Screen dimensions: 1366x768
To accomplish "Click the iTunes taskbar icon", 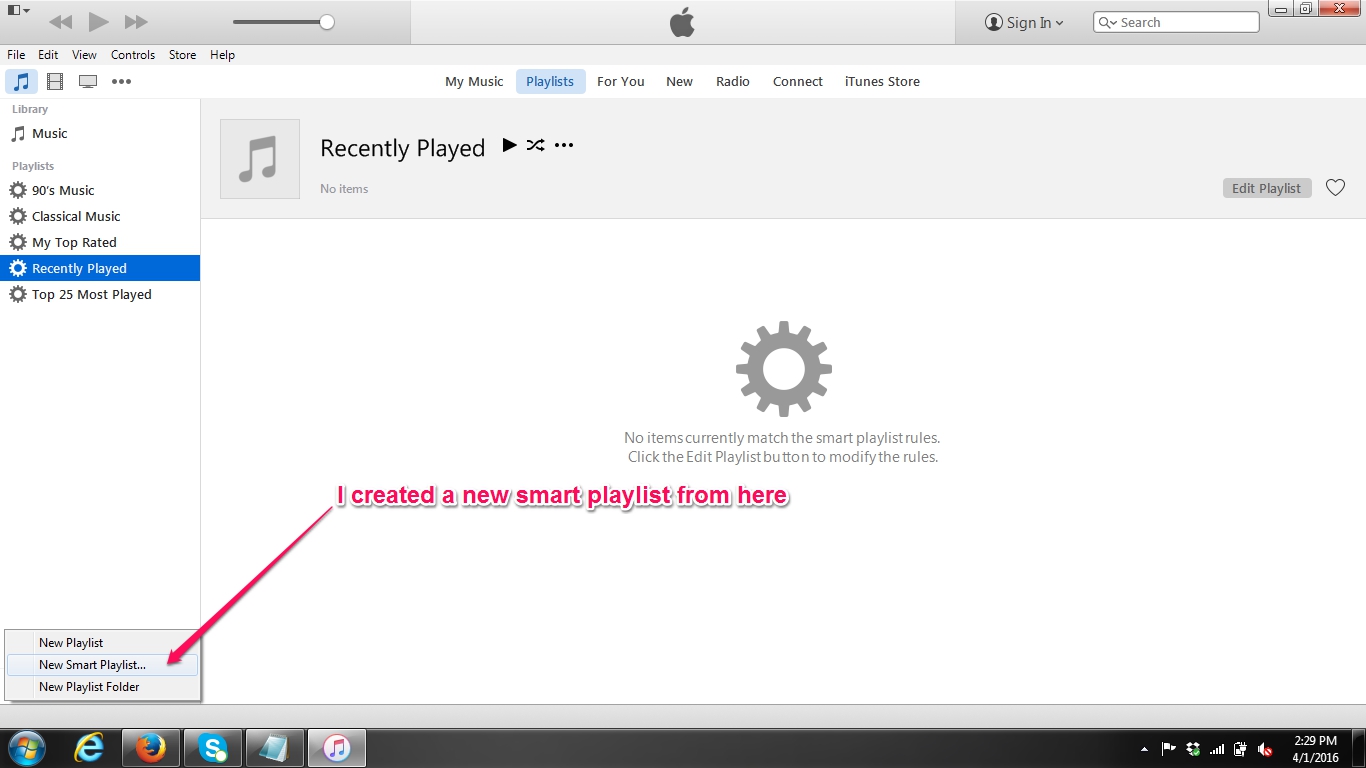I will (337, 748).
